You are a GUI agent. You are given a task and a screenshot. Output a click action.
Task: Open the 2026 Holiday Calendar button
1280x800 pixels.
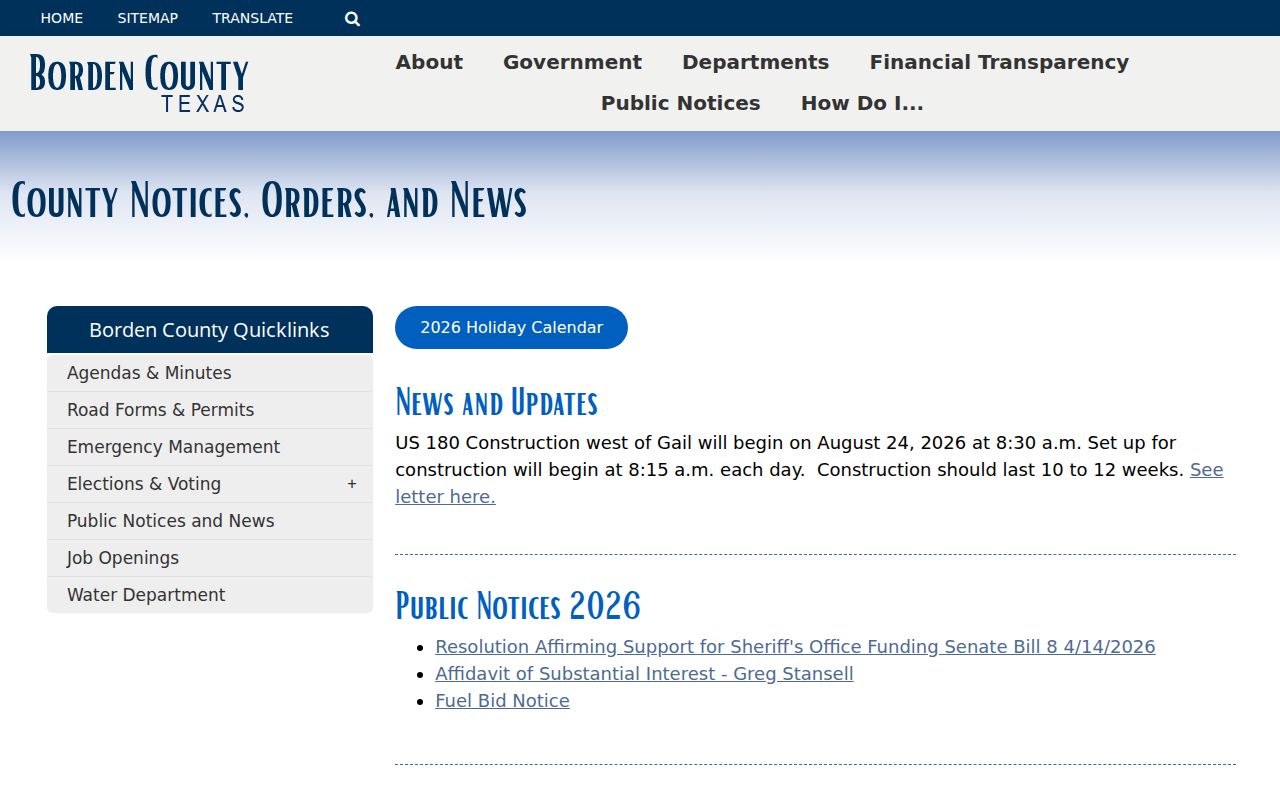(511, 328)
